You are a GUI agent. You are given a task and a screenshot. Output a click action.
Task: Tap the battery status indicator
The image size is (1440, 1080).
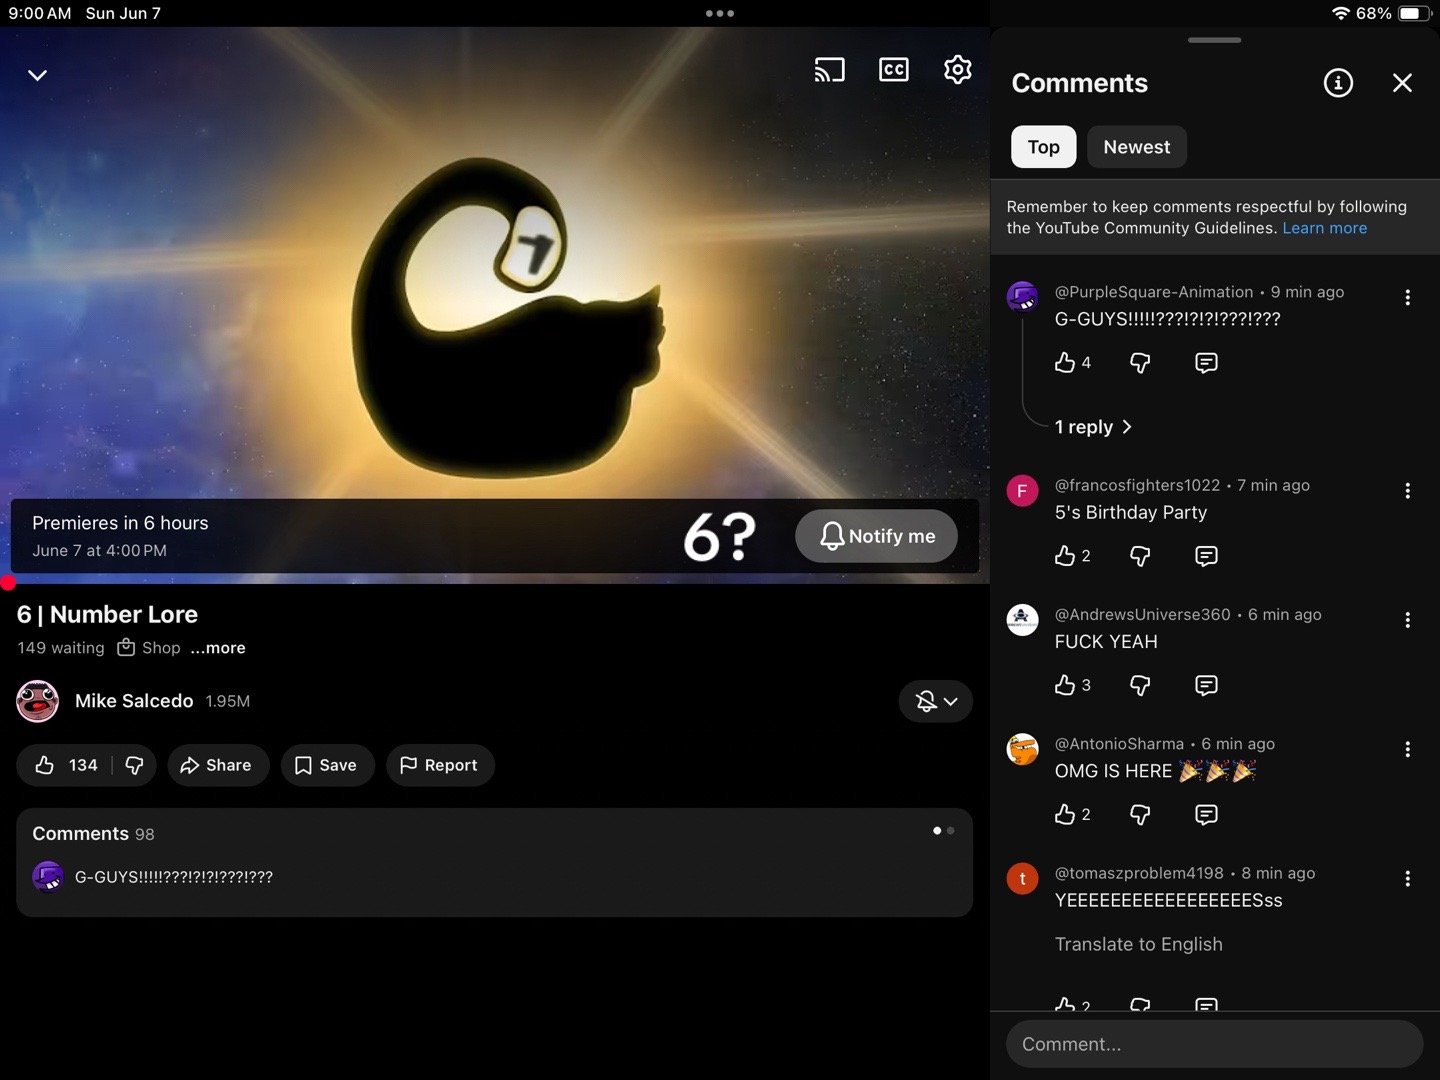point(1415,13)
